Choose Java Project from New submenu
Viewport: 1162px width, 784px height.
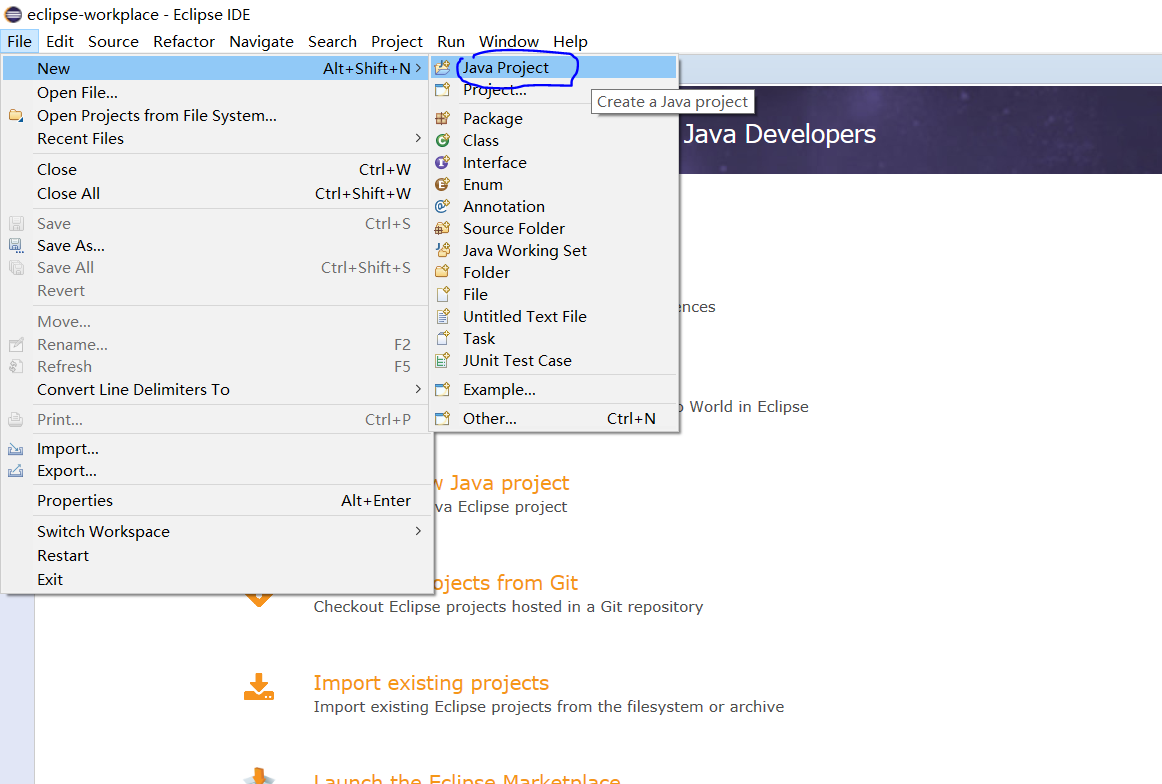pos(554,68)
